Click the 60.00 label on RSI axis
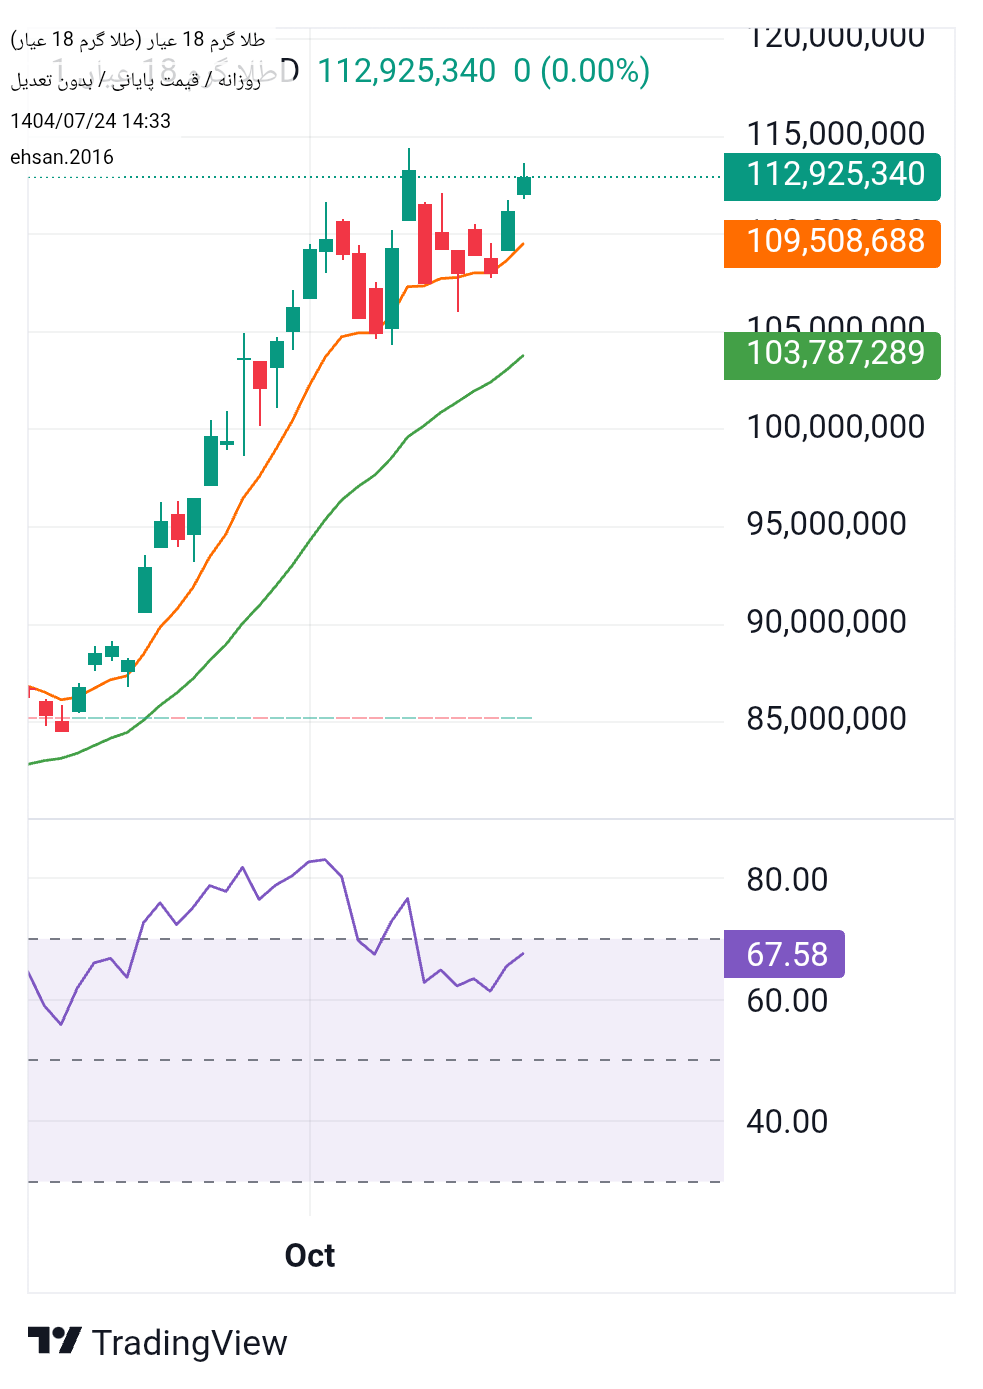 click(787, 1001)
